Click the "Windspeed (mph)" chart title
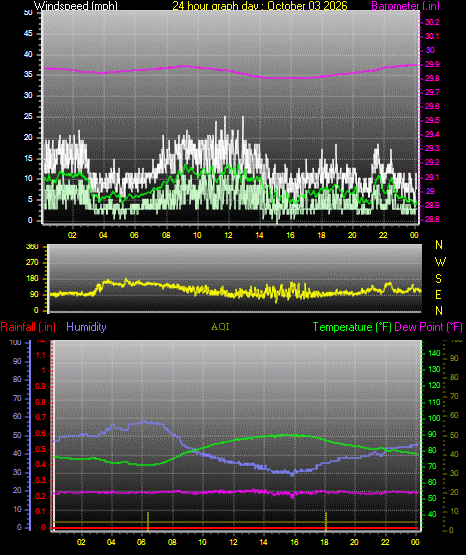The image size is (466, 555). pos(76,5)
